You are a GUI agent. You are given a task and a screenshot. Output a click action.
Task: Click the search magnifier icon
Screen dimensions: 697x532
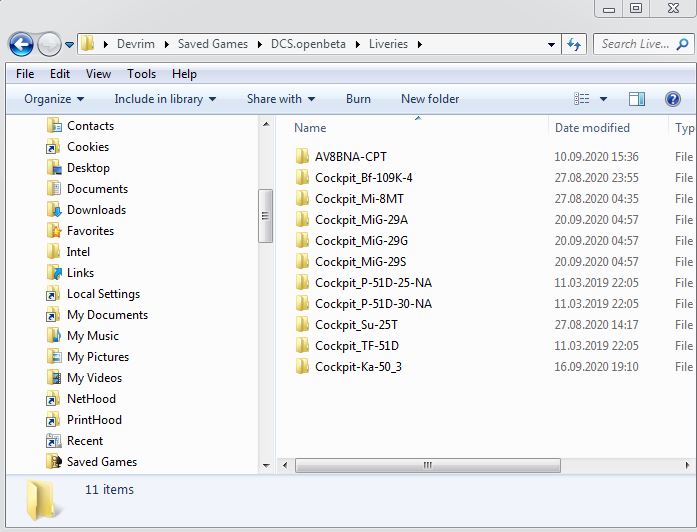[682, 44]
